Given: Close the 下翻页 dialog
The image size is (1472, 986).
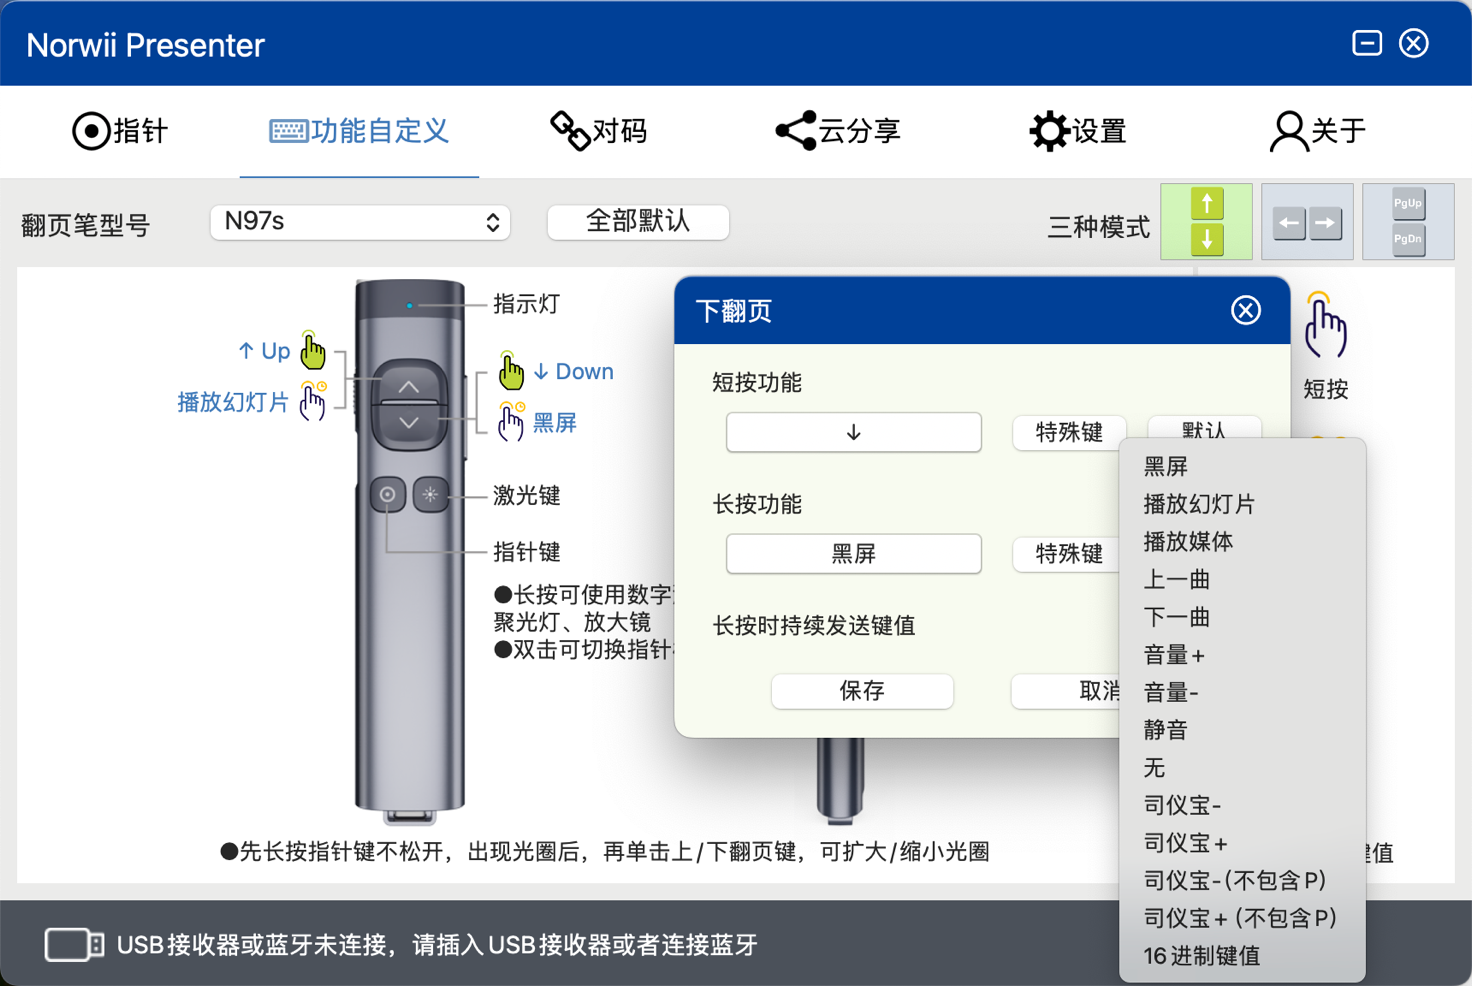Looking at the screenshot, I should (x=1245, y=310).
